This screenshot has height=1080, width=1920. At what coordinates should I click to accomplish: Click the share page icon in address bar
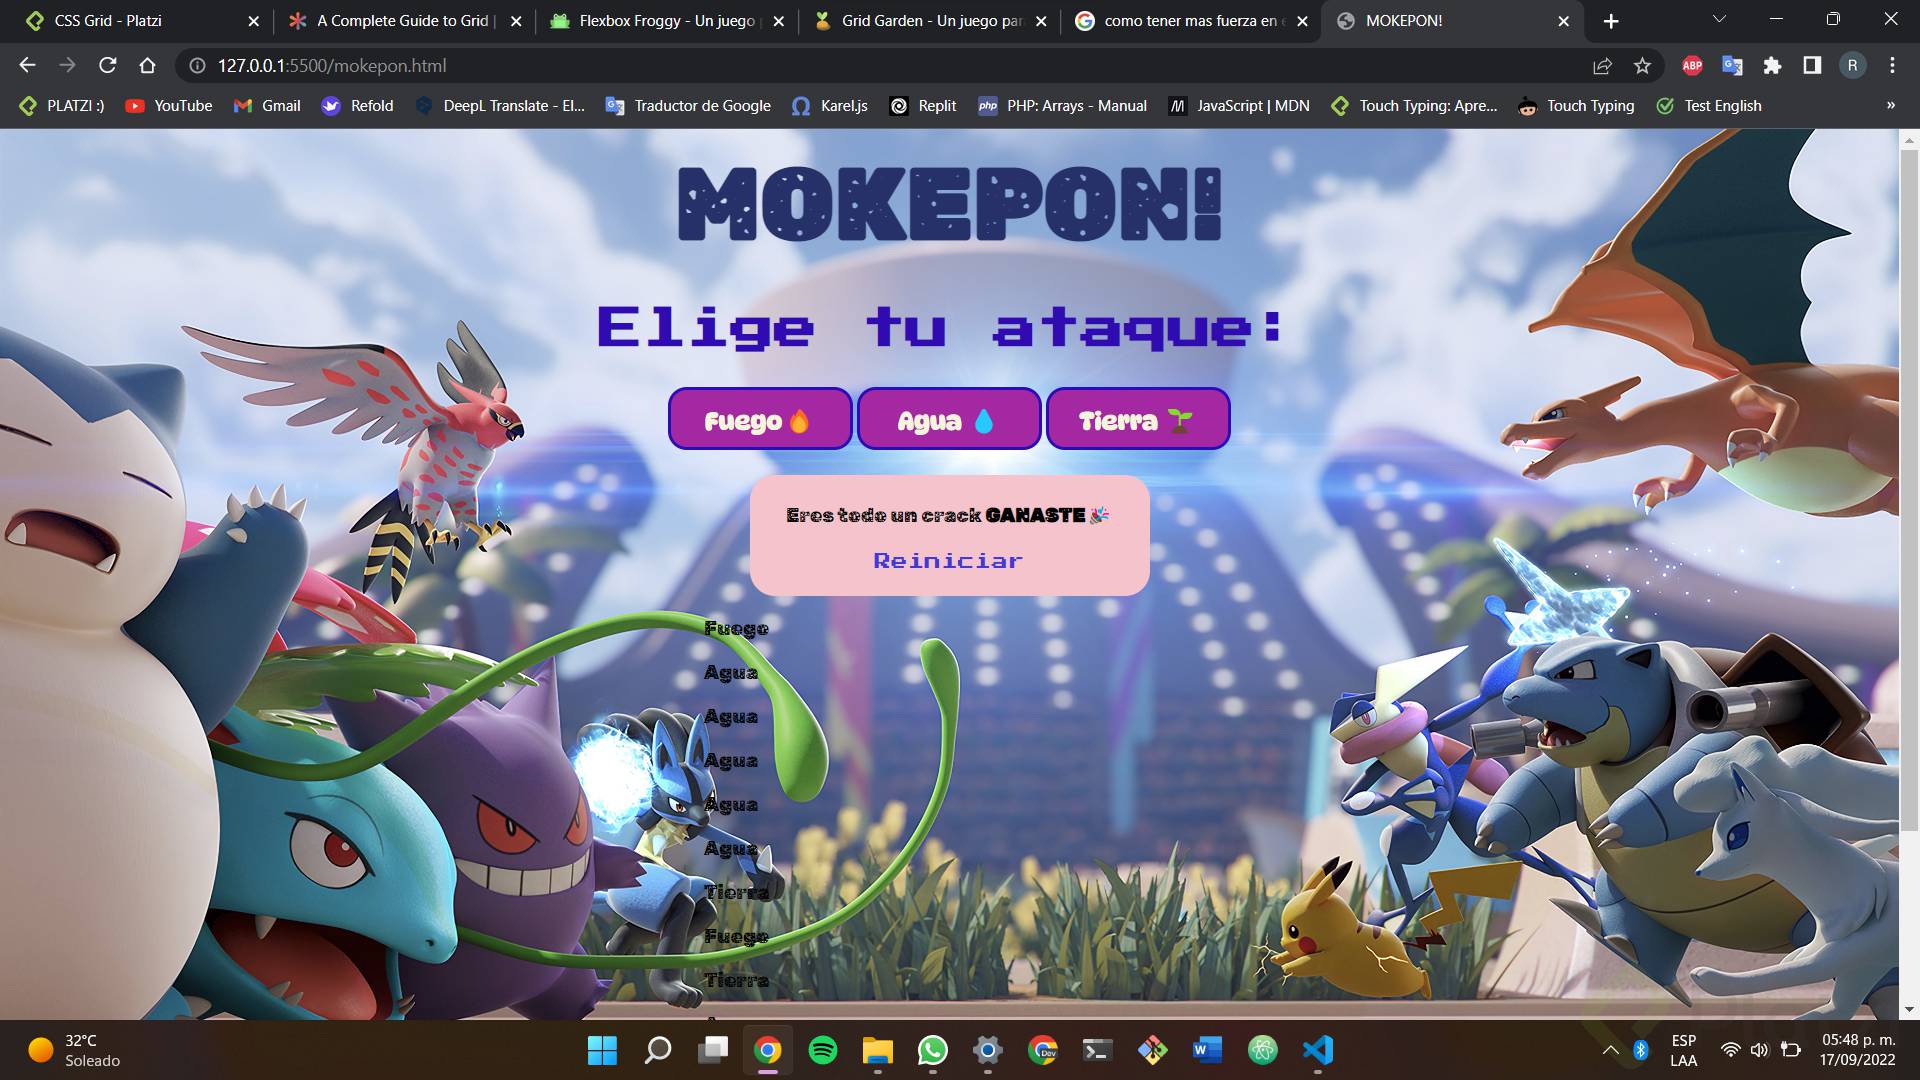point(1602,66)
